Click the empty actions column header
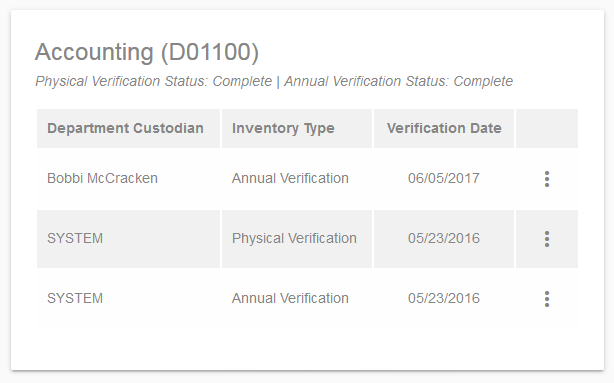 coord(547,128)
